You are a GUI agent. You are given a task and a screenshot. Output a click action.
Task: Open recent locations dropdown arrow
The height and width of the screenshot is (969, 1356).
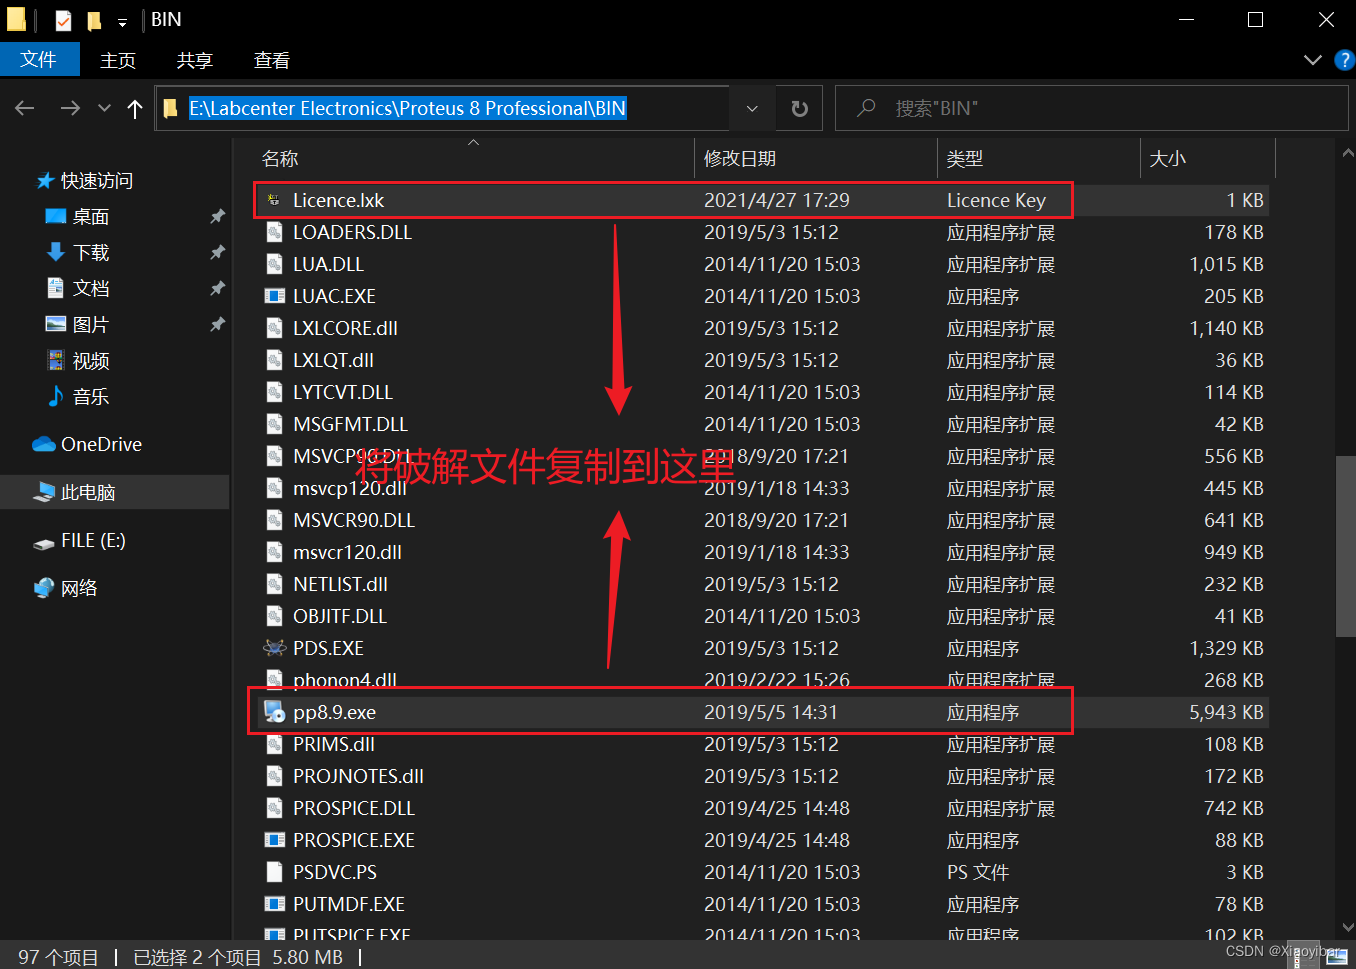pos(104,108)
